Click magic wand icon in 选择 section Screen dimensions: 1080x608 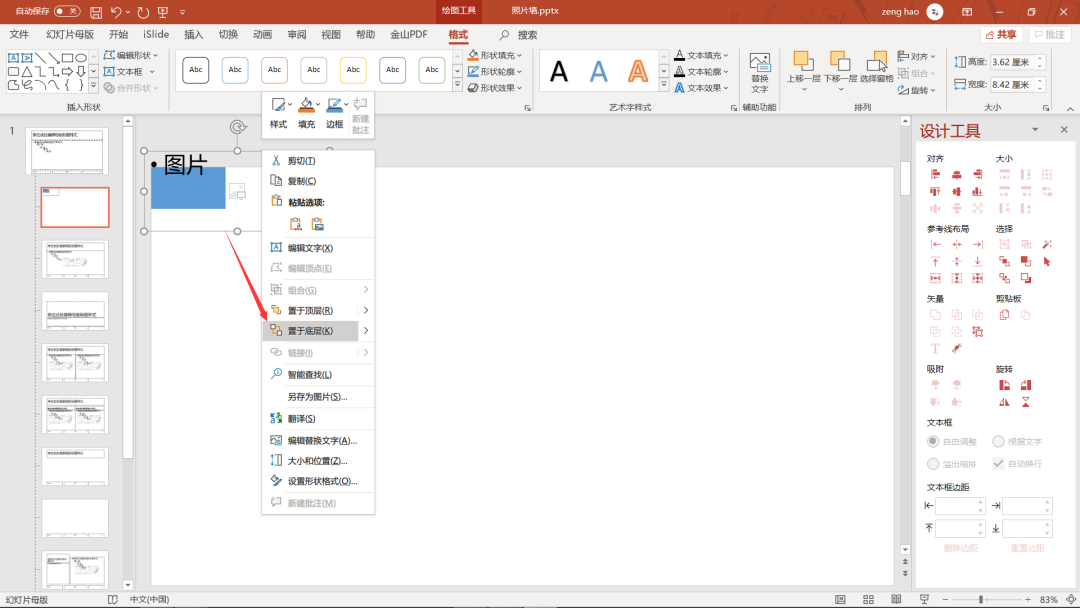point(1047,244)
